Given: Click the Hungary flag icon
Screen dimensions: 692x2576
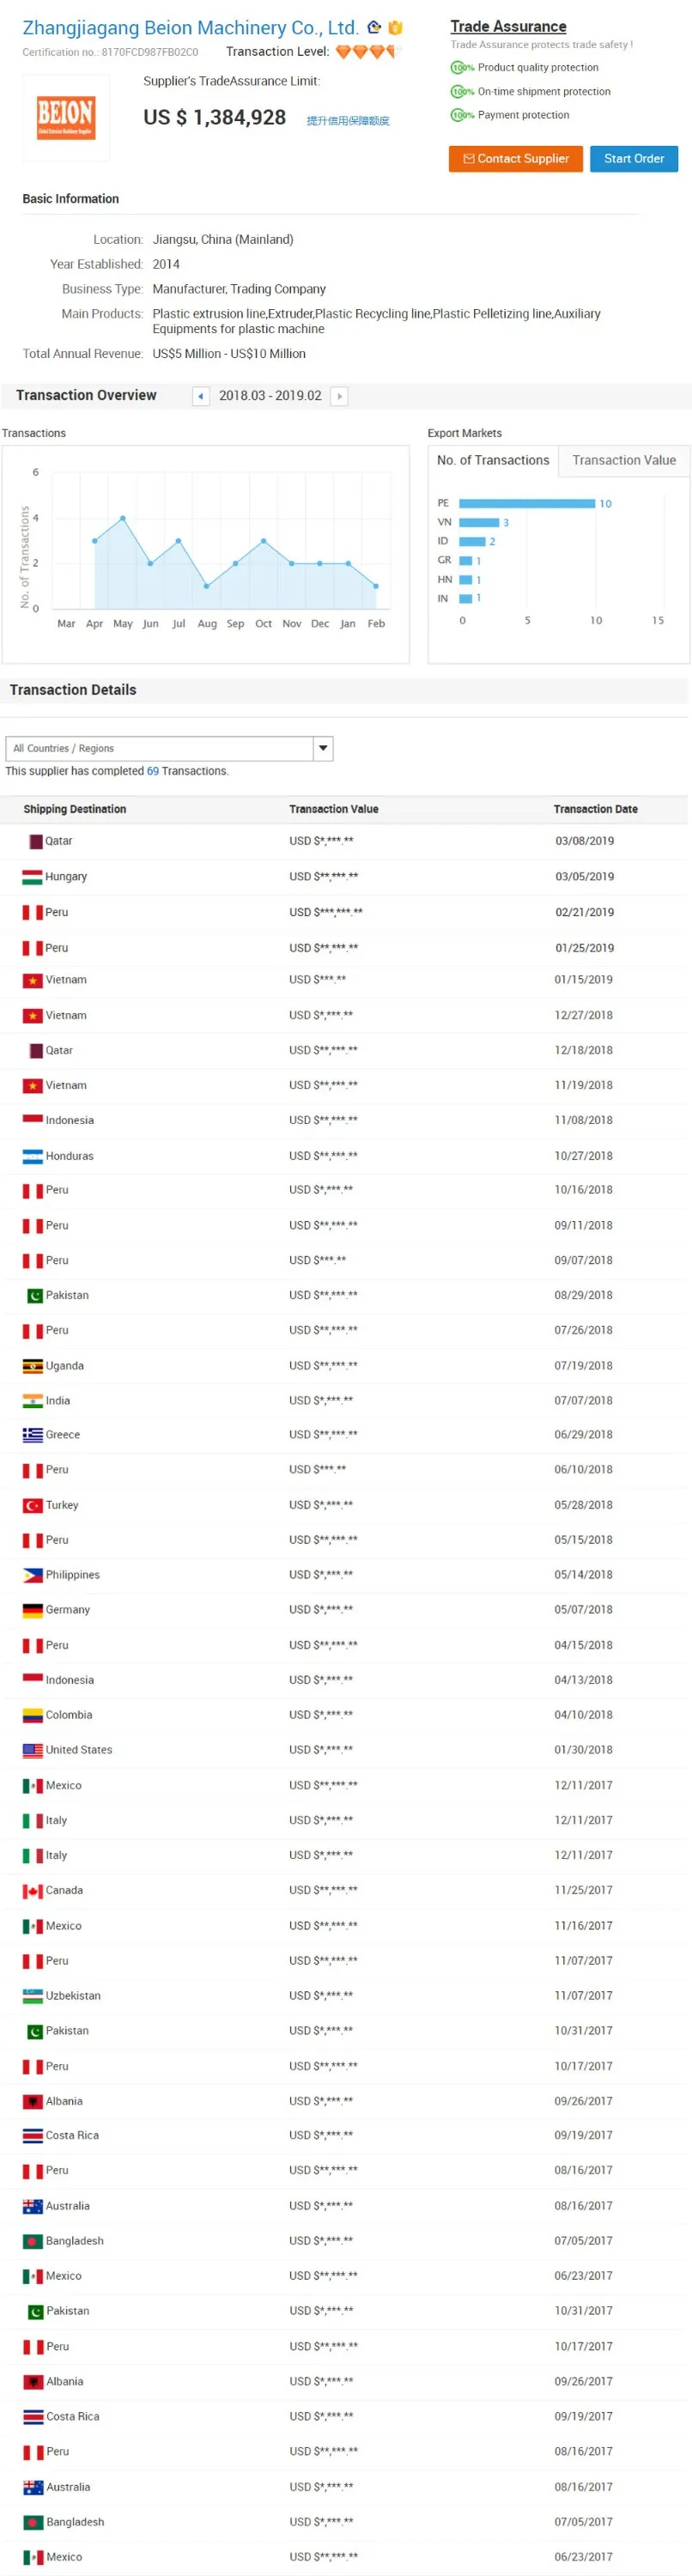Looking at the screenshot, I should [x=33, y=877].
